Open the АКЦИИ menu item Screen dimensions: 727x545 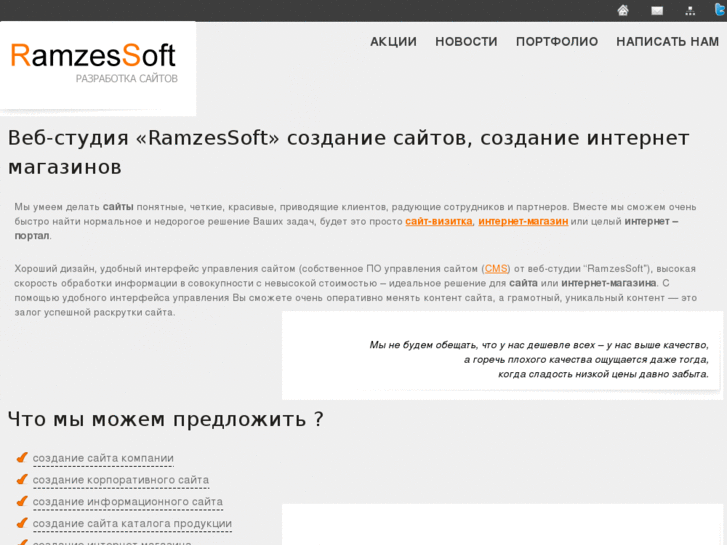(x=393, y=42)
